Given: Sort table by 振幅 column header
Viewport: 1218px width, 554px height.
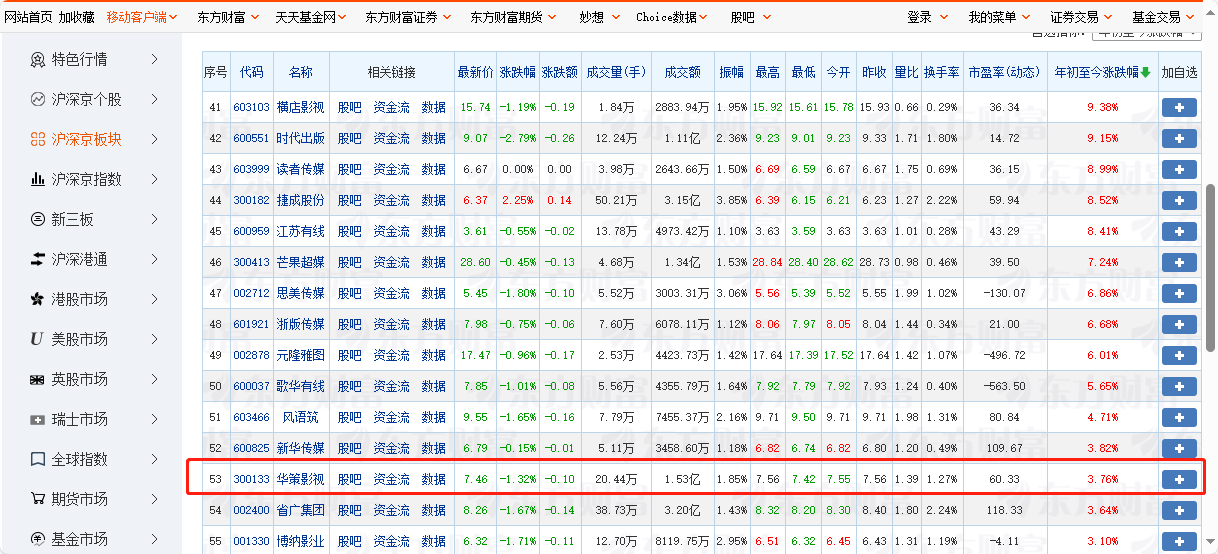Looking at the screenshot, I should click(x=732, y=72).
